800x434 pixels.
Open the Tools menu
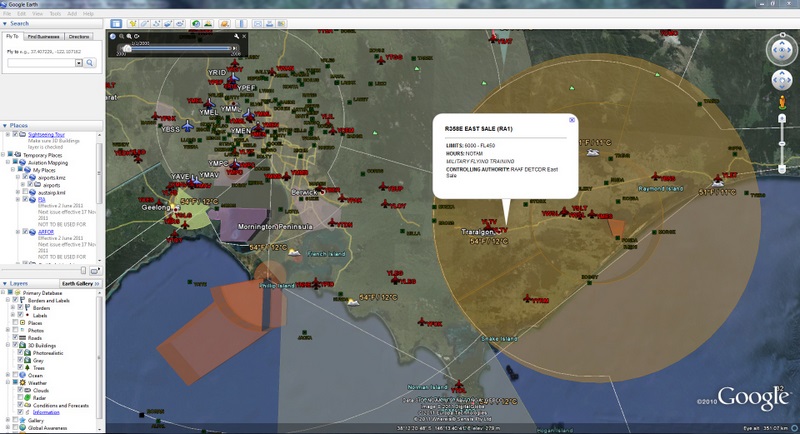point(55,14)
